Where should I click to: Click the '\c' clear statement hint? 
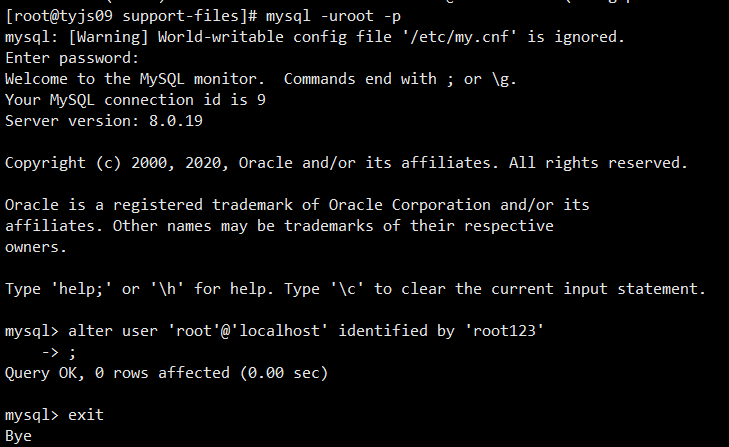click(347, 289)
